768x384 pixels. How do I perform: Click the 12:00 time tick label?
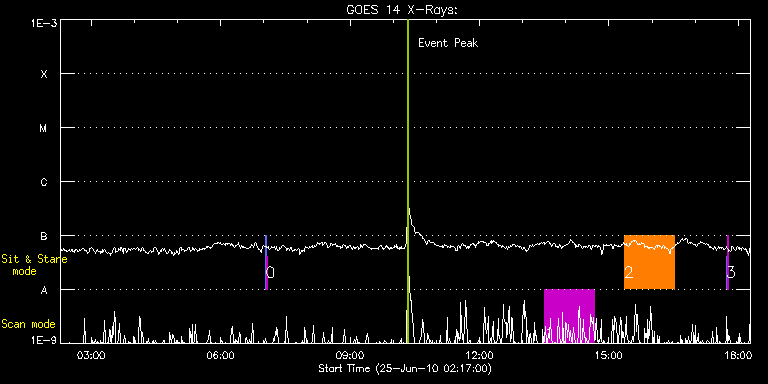click(478, 355)
